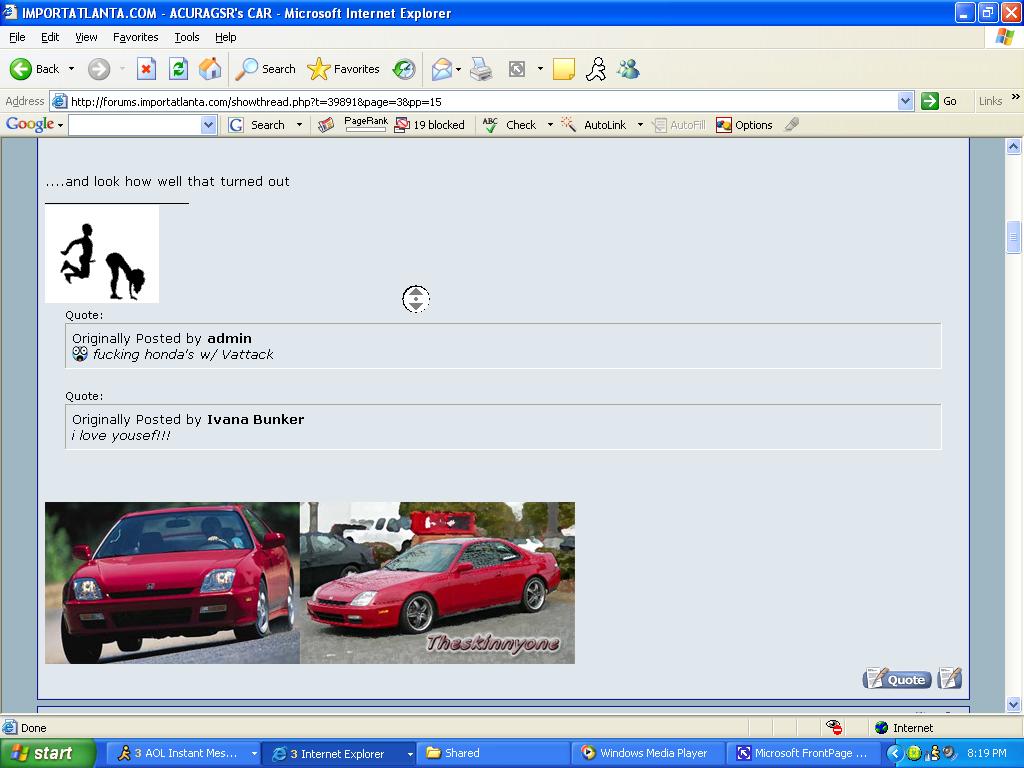
Task: Toggle the Google toolbar highlight pen
Action: pyautogui.click(x=792, y=125)
